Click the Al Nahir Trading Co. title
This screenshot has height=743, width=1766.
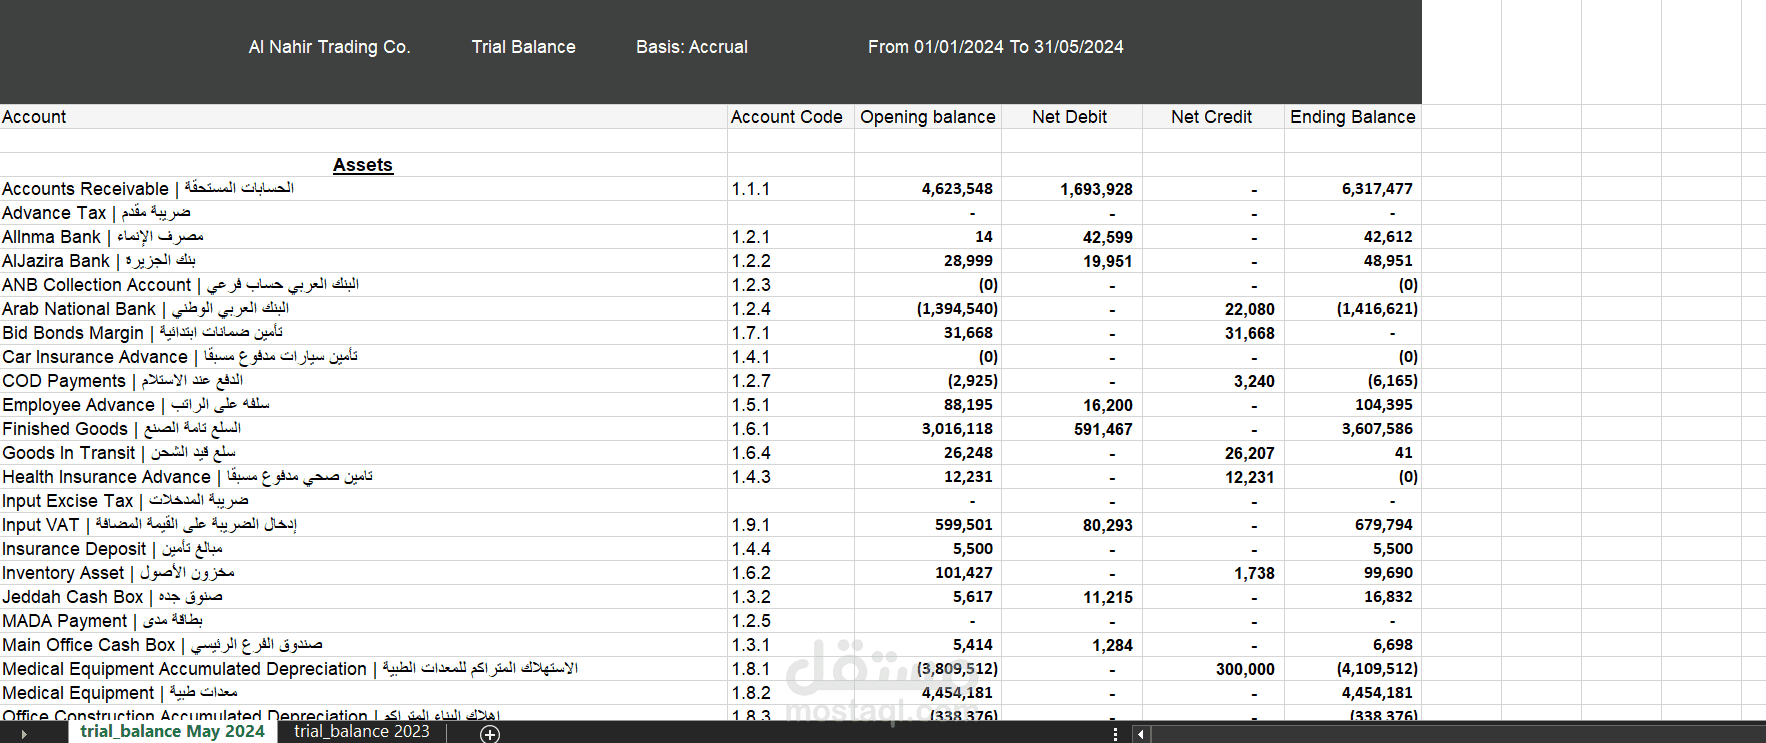point(329,47)
